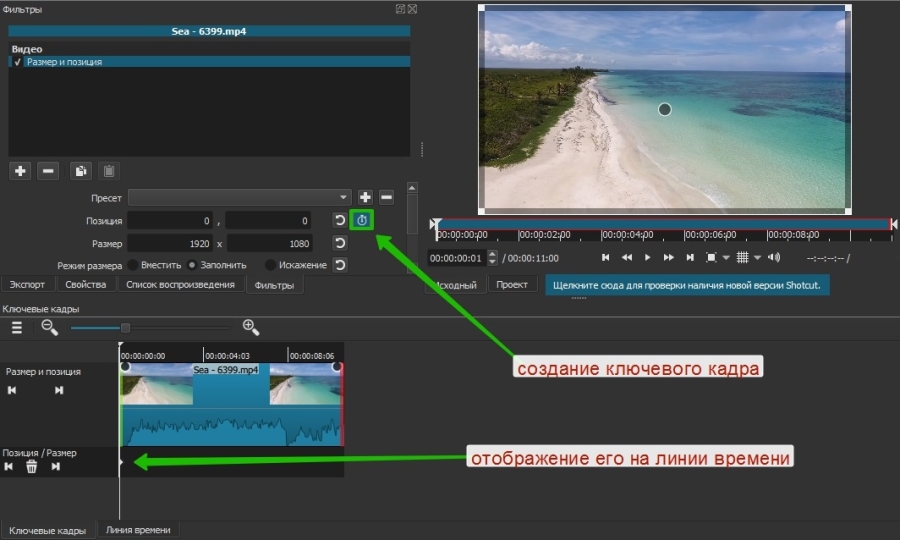The height and width of the screenshot is (540, 900).
Task: Open the Пресет dropdown list
Action: (x=344, y=198)
